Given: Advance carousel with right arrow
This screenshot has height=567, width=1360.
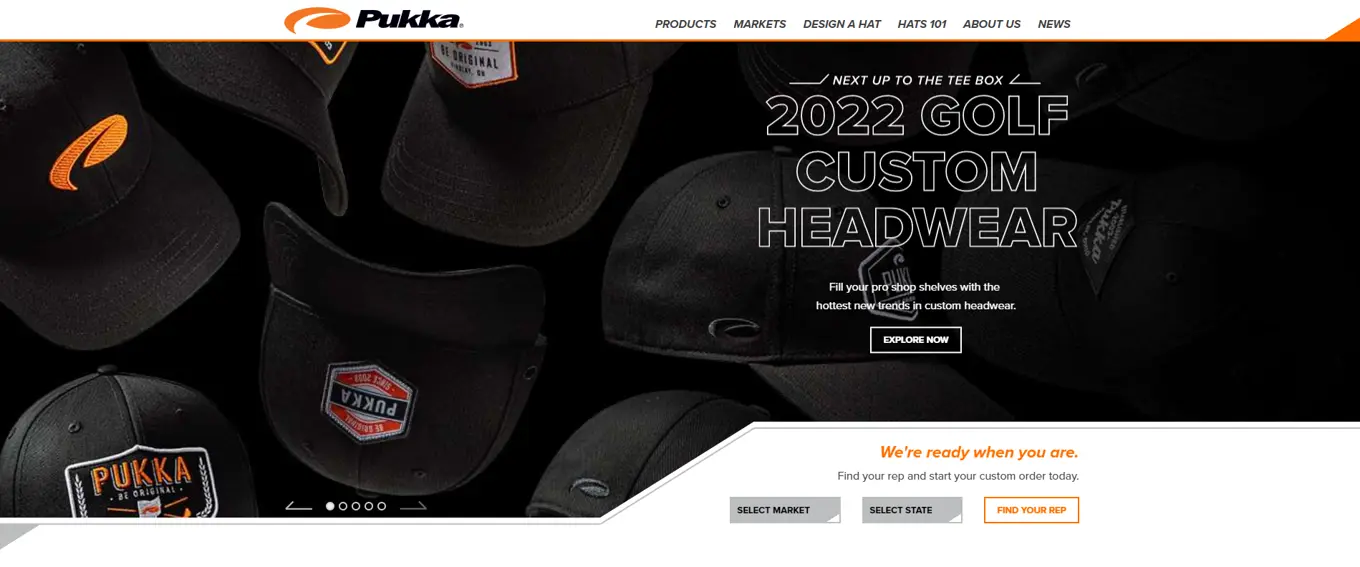Looking at the screenshot, I should [x=413, y=506].
